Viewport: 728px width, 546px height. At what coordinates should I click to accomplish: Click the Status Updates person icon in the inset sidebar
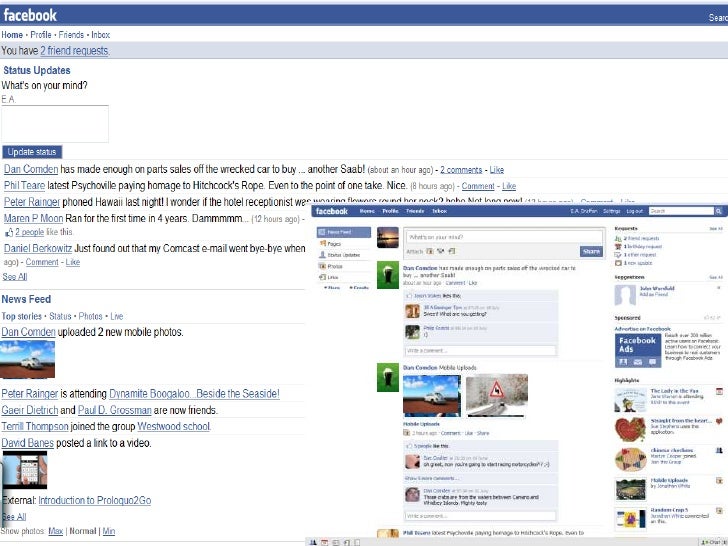click(x=323, y=255)
